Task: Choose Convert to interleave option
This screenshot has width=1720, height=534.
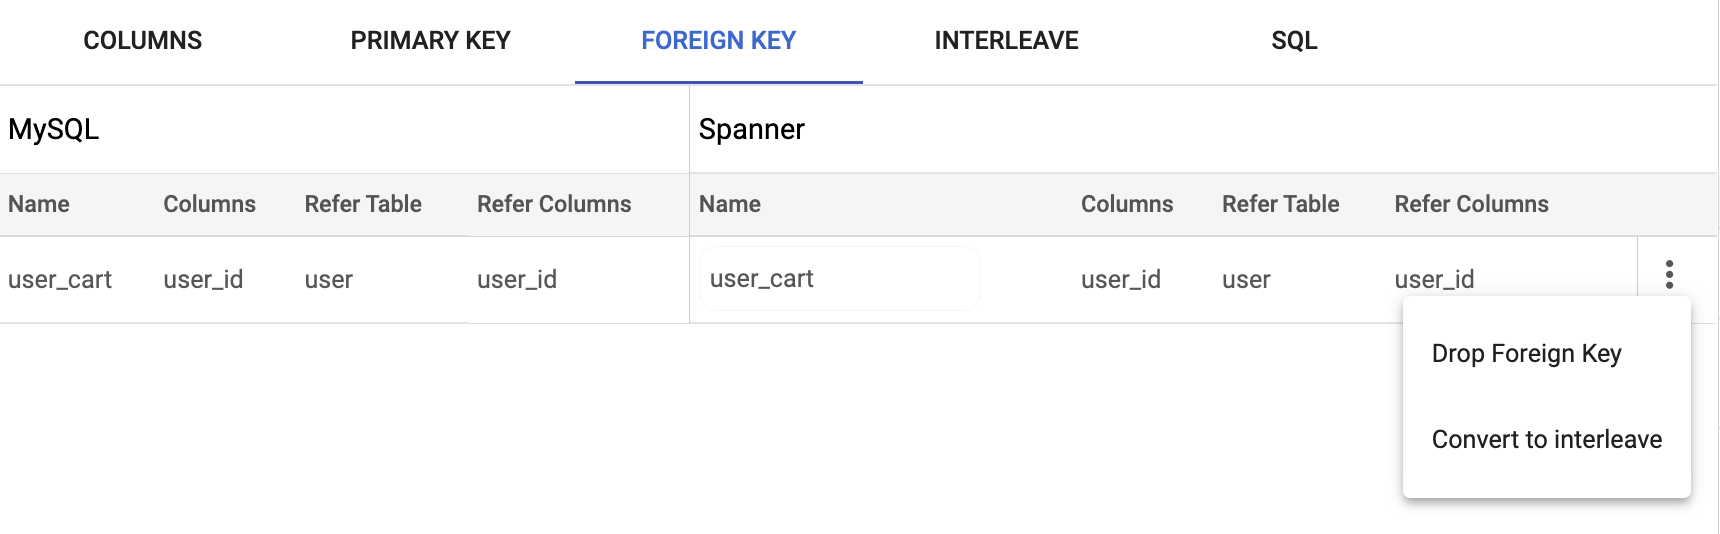Action: [1547, 440]
